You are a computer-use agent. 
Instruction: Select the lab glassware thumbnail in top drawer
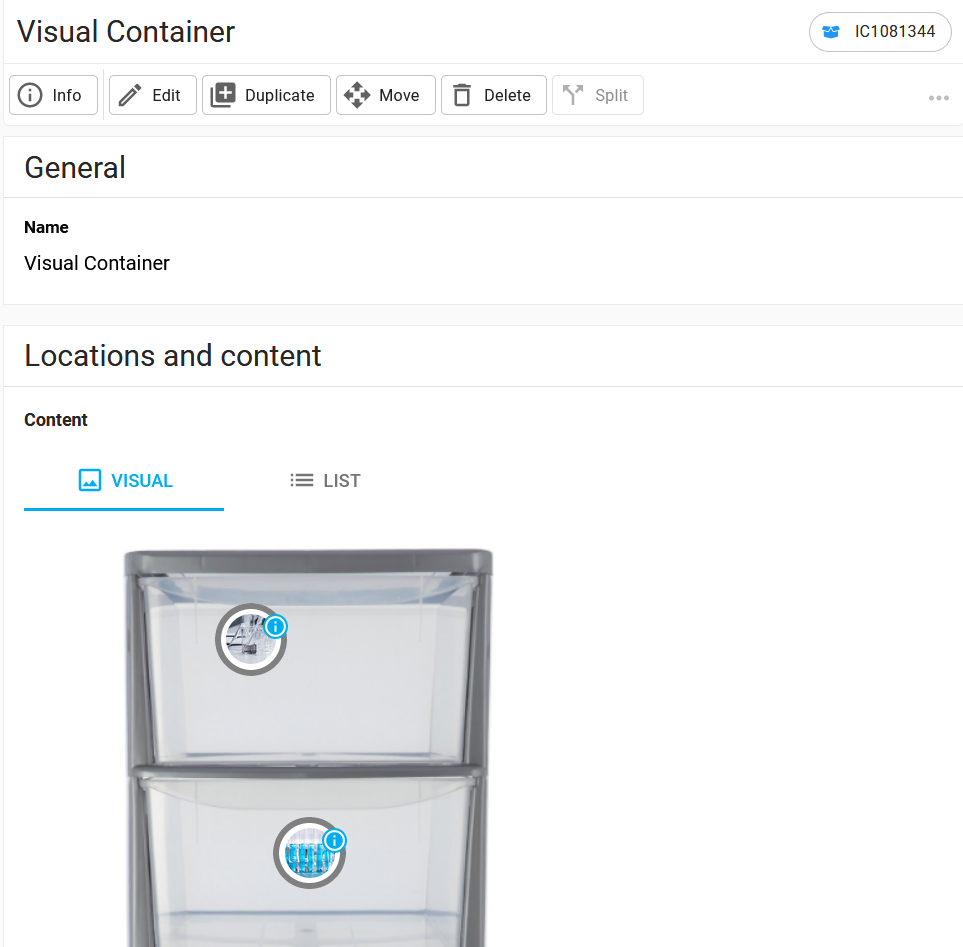pos(249,641)
